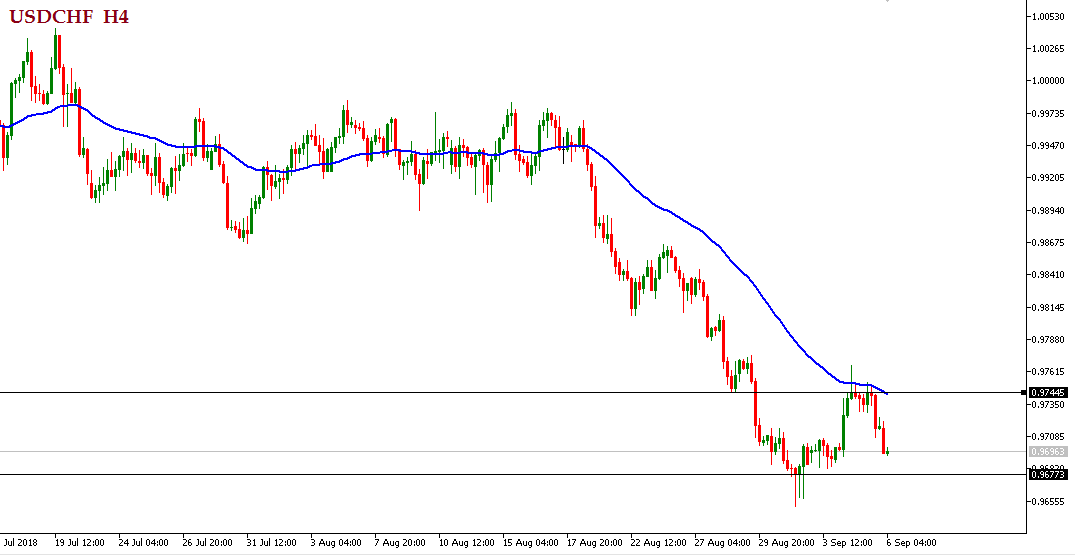Click the gray 0.96963 current price tag
Viewport: 1075px width, 555px height.
coord(1048,452)
